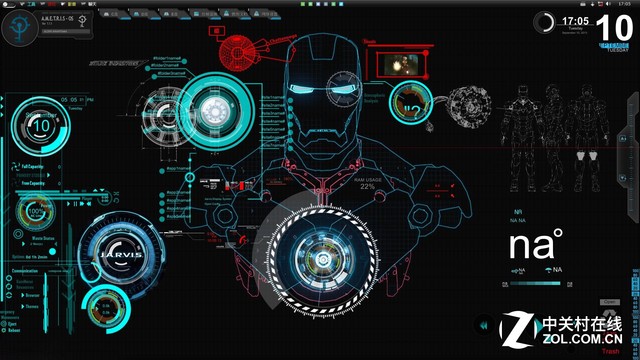
Task: Expand the Themes entry arrow
Action: pos(23,306)
